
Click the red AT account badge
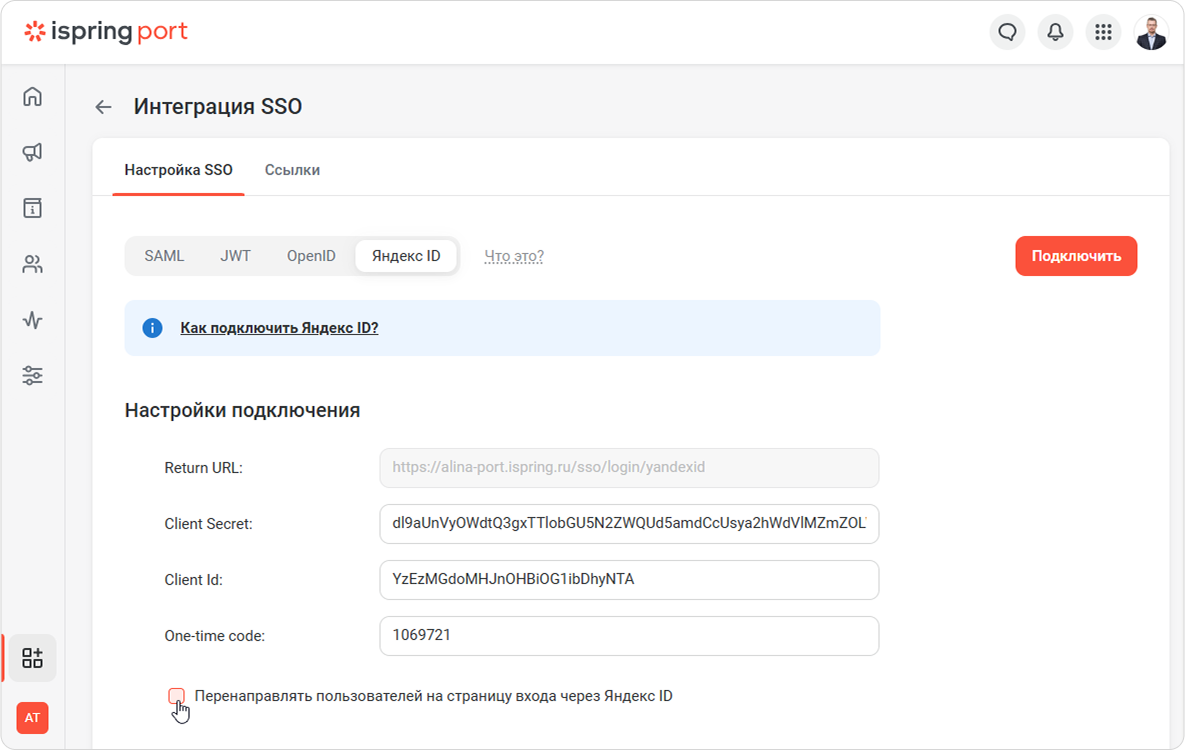point(32,717)
